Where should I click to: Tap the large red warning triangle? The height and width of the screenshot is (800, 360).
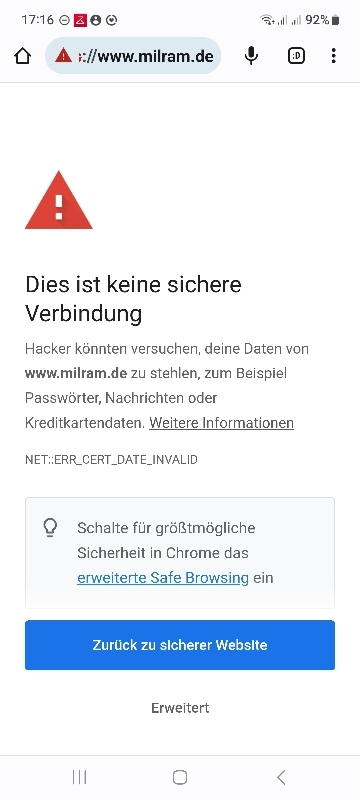point(59,201)
